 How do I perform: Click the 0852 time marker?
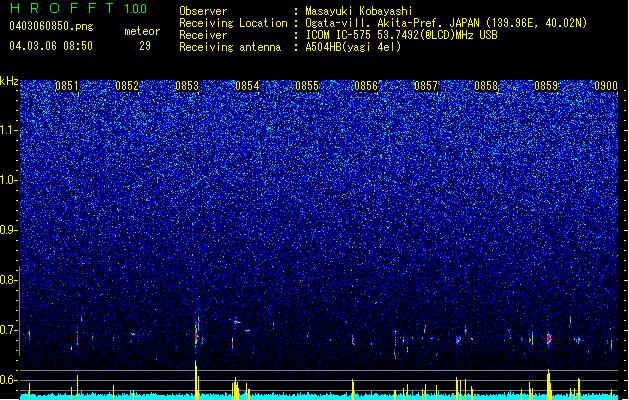click(x=127, y=86)
